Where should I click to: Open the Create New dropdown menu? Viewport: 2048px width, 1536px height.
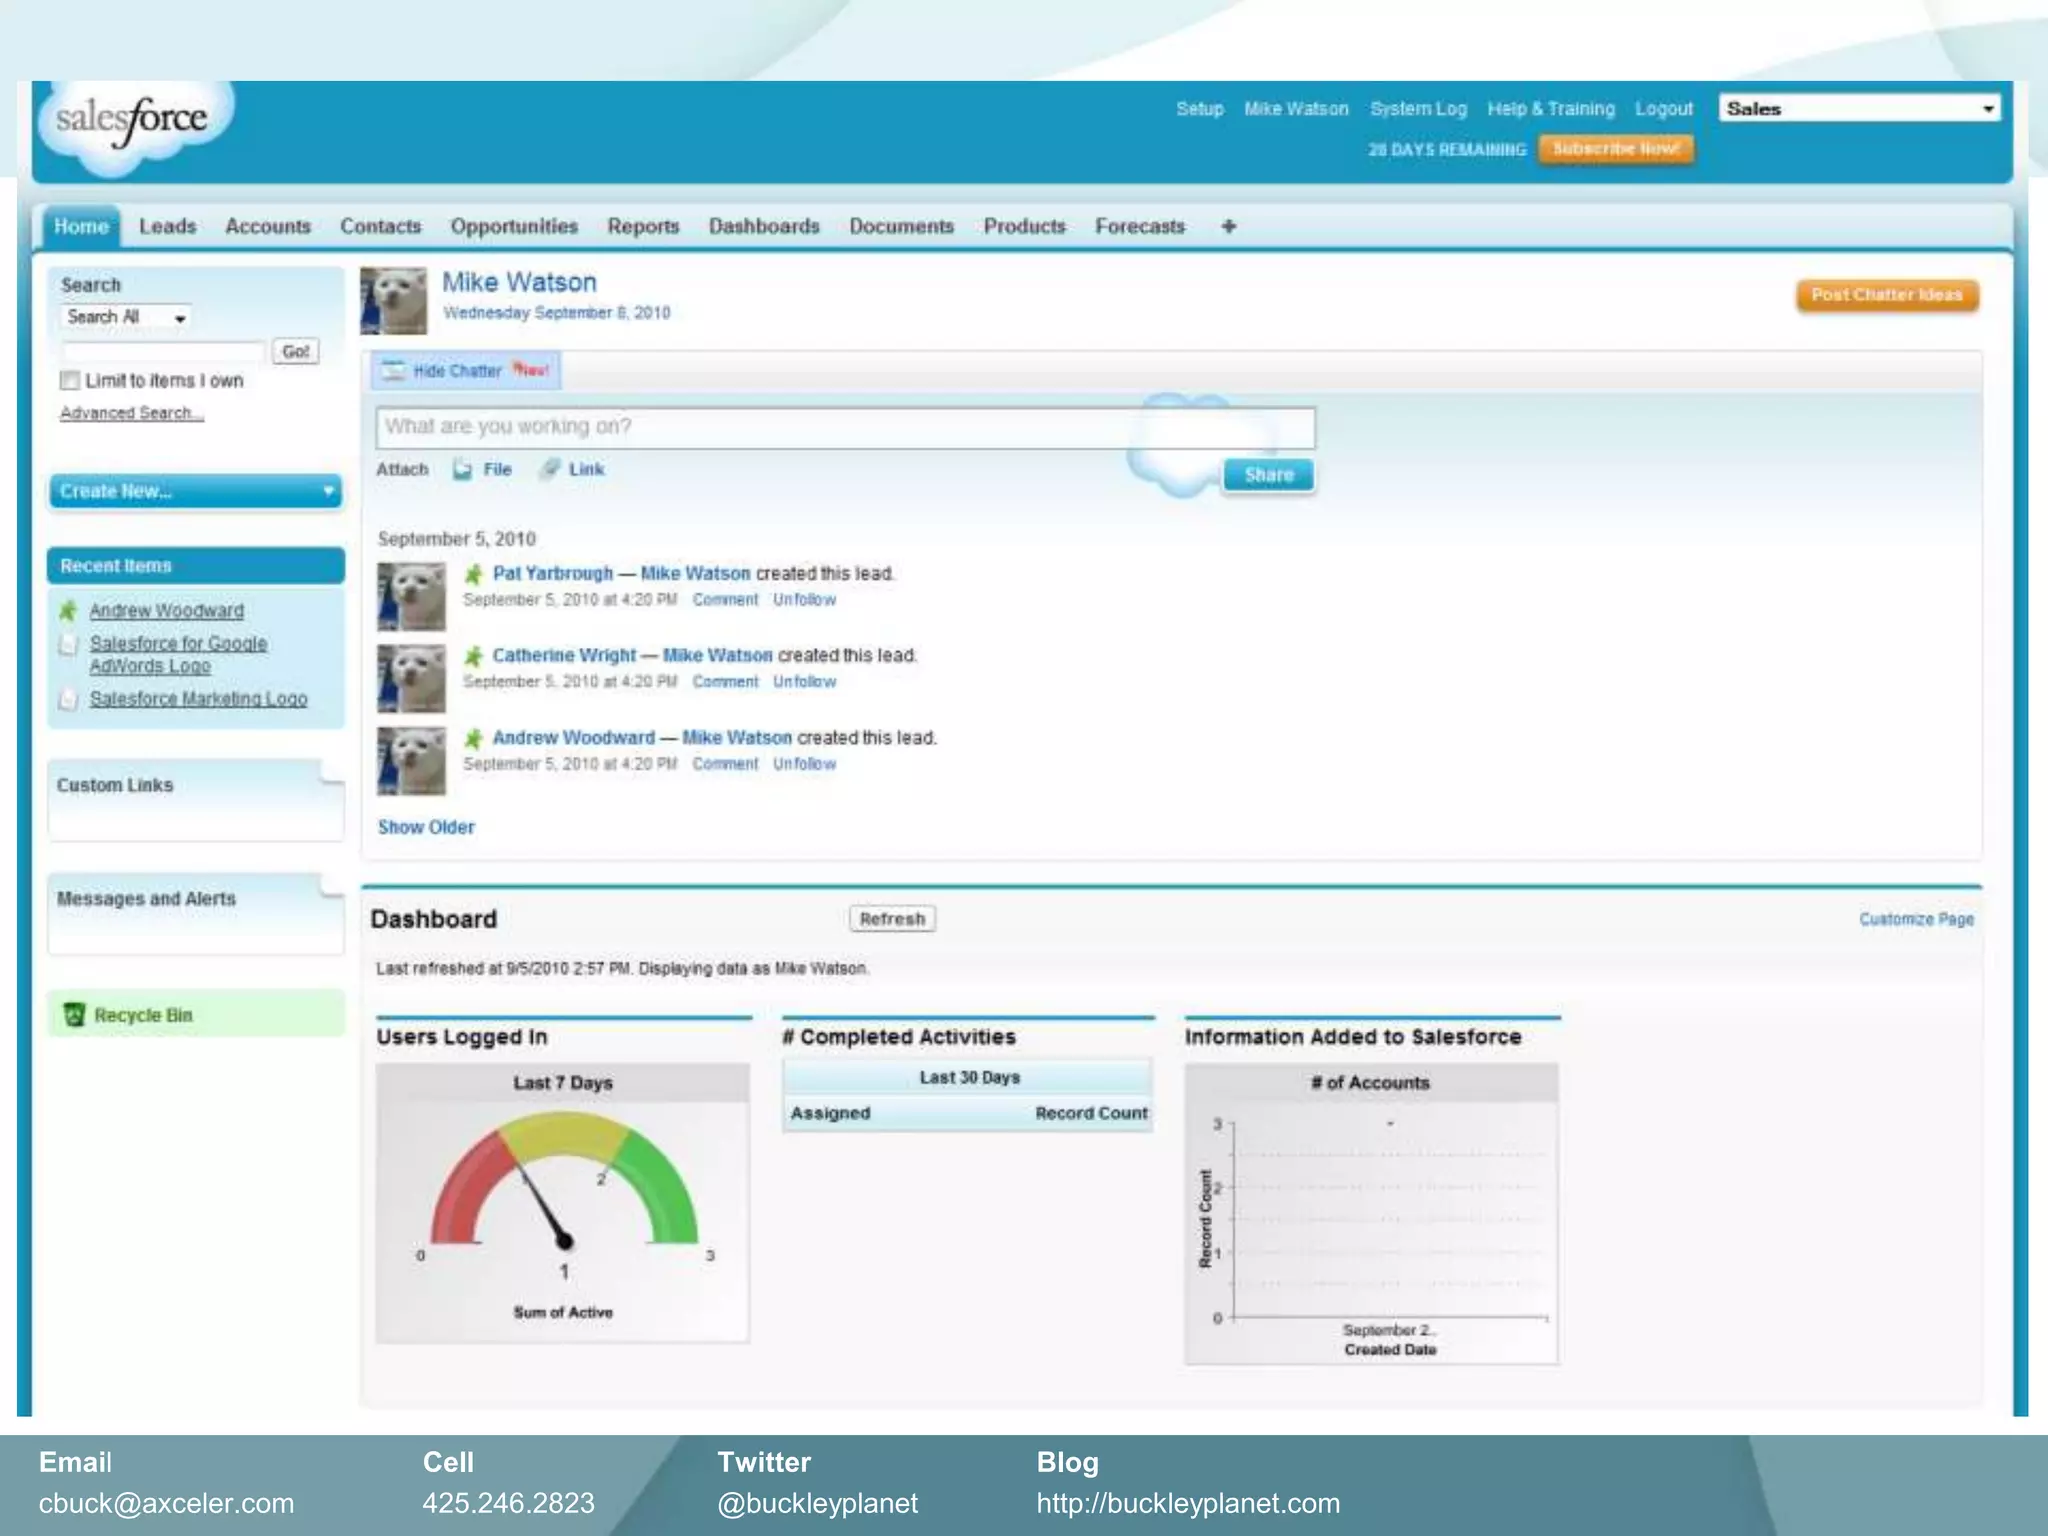tap(195, 491)
